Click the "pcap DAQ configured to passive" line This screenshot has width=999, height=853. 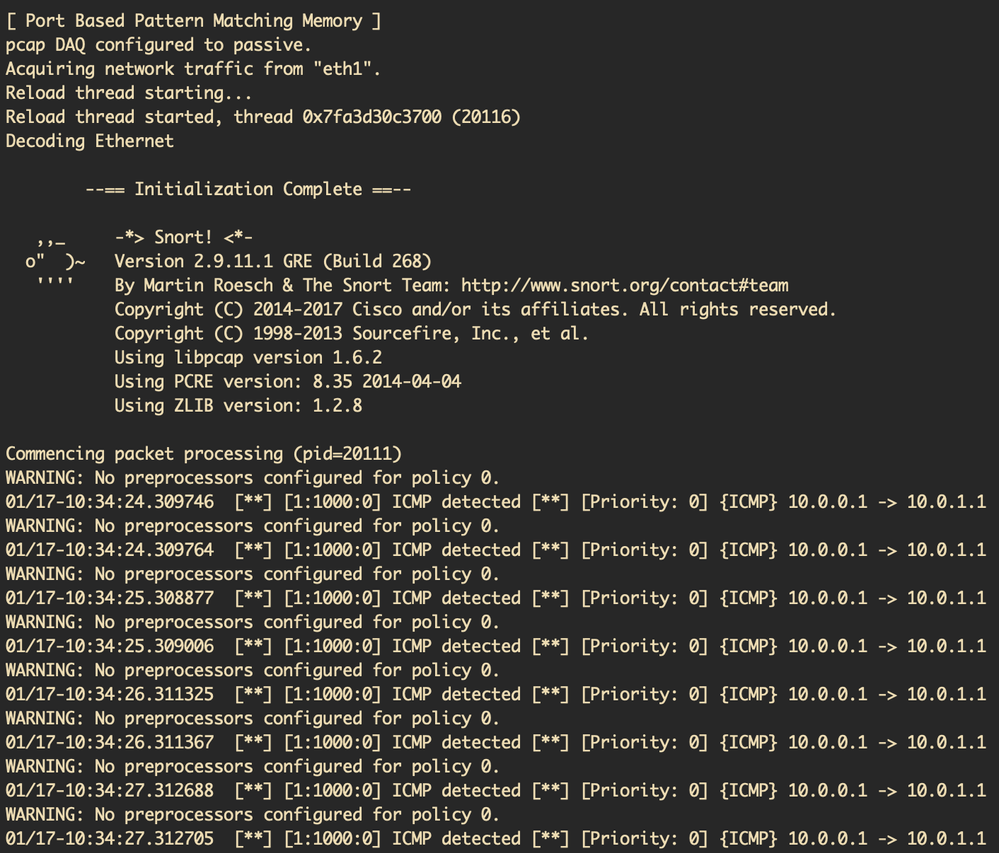point(158,45)
